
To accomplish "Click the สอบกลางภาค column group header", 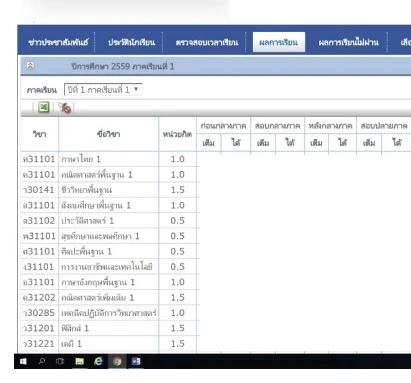I will (277, 126).
